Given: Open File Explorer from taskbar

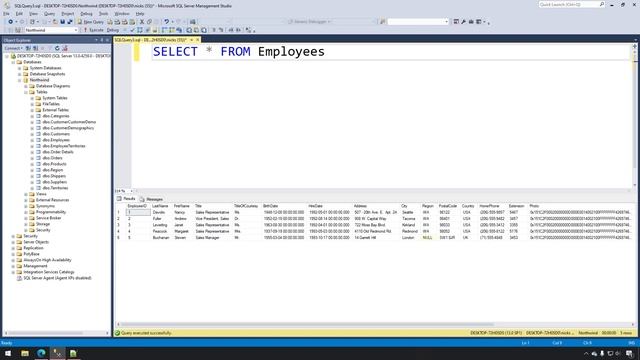Looking at the screenshot, I should click(x=25, y=353).
